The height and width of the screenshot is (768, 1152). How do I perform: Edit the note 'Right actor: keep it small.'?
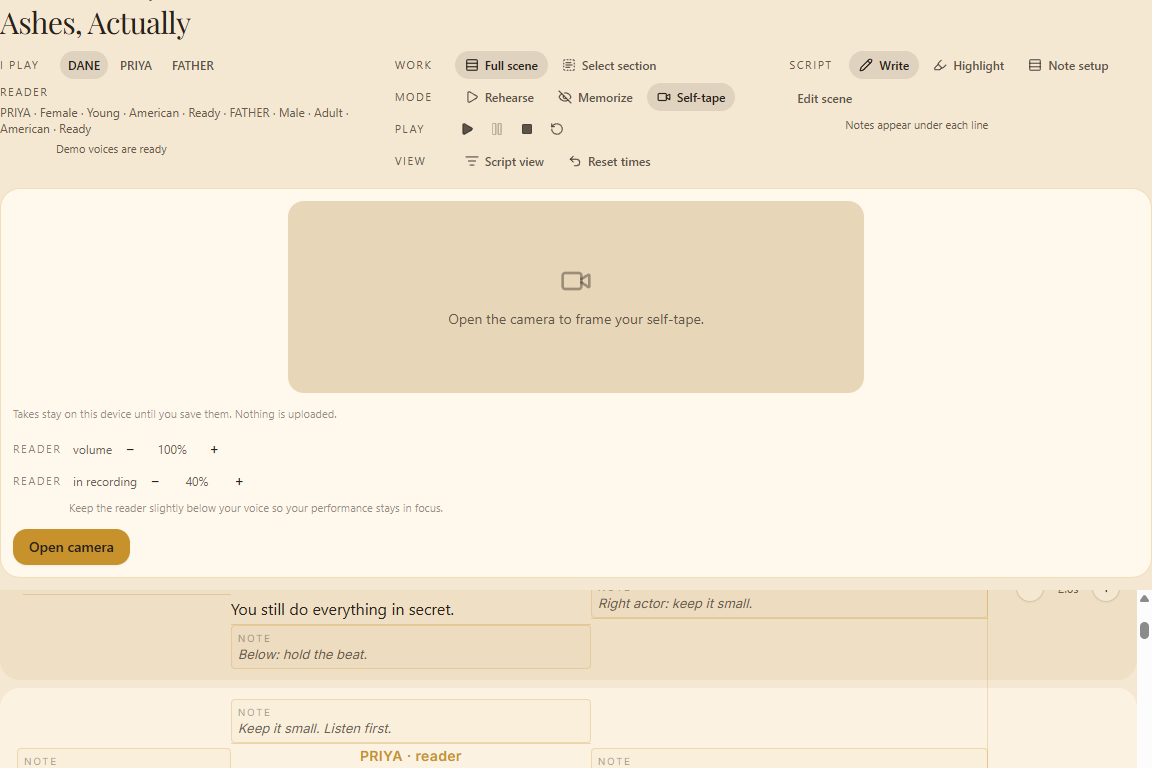point(789,603)
